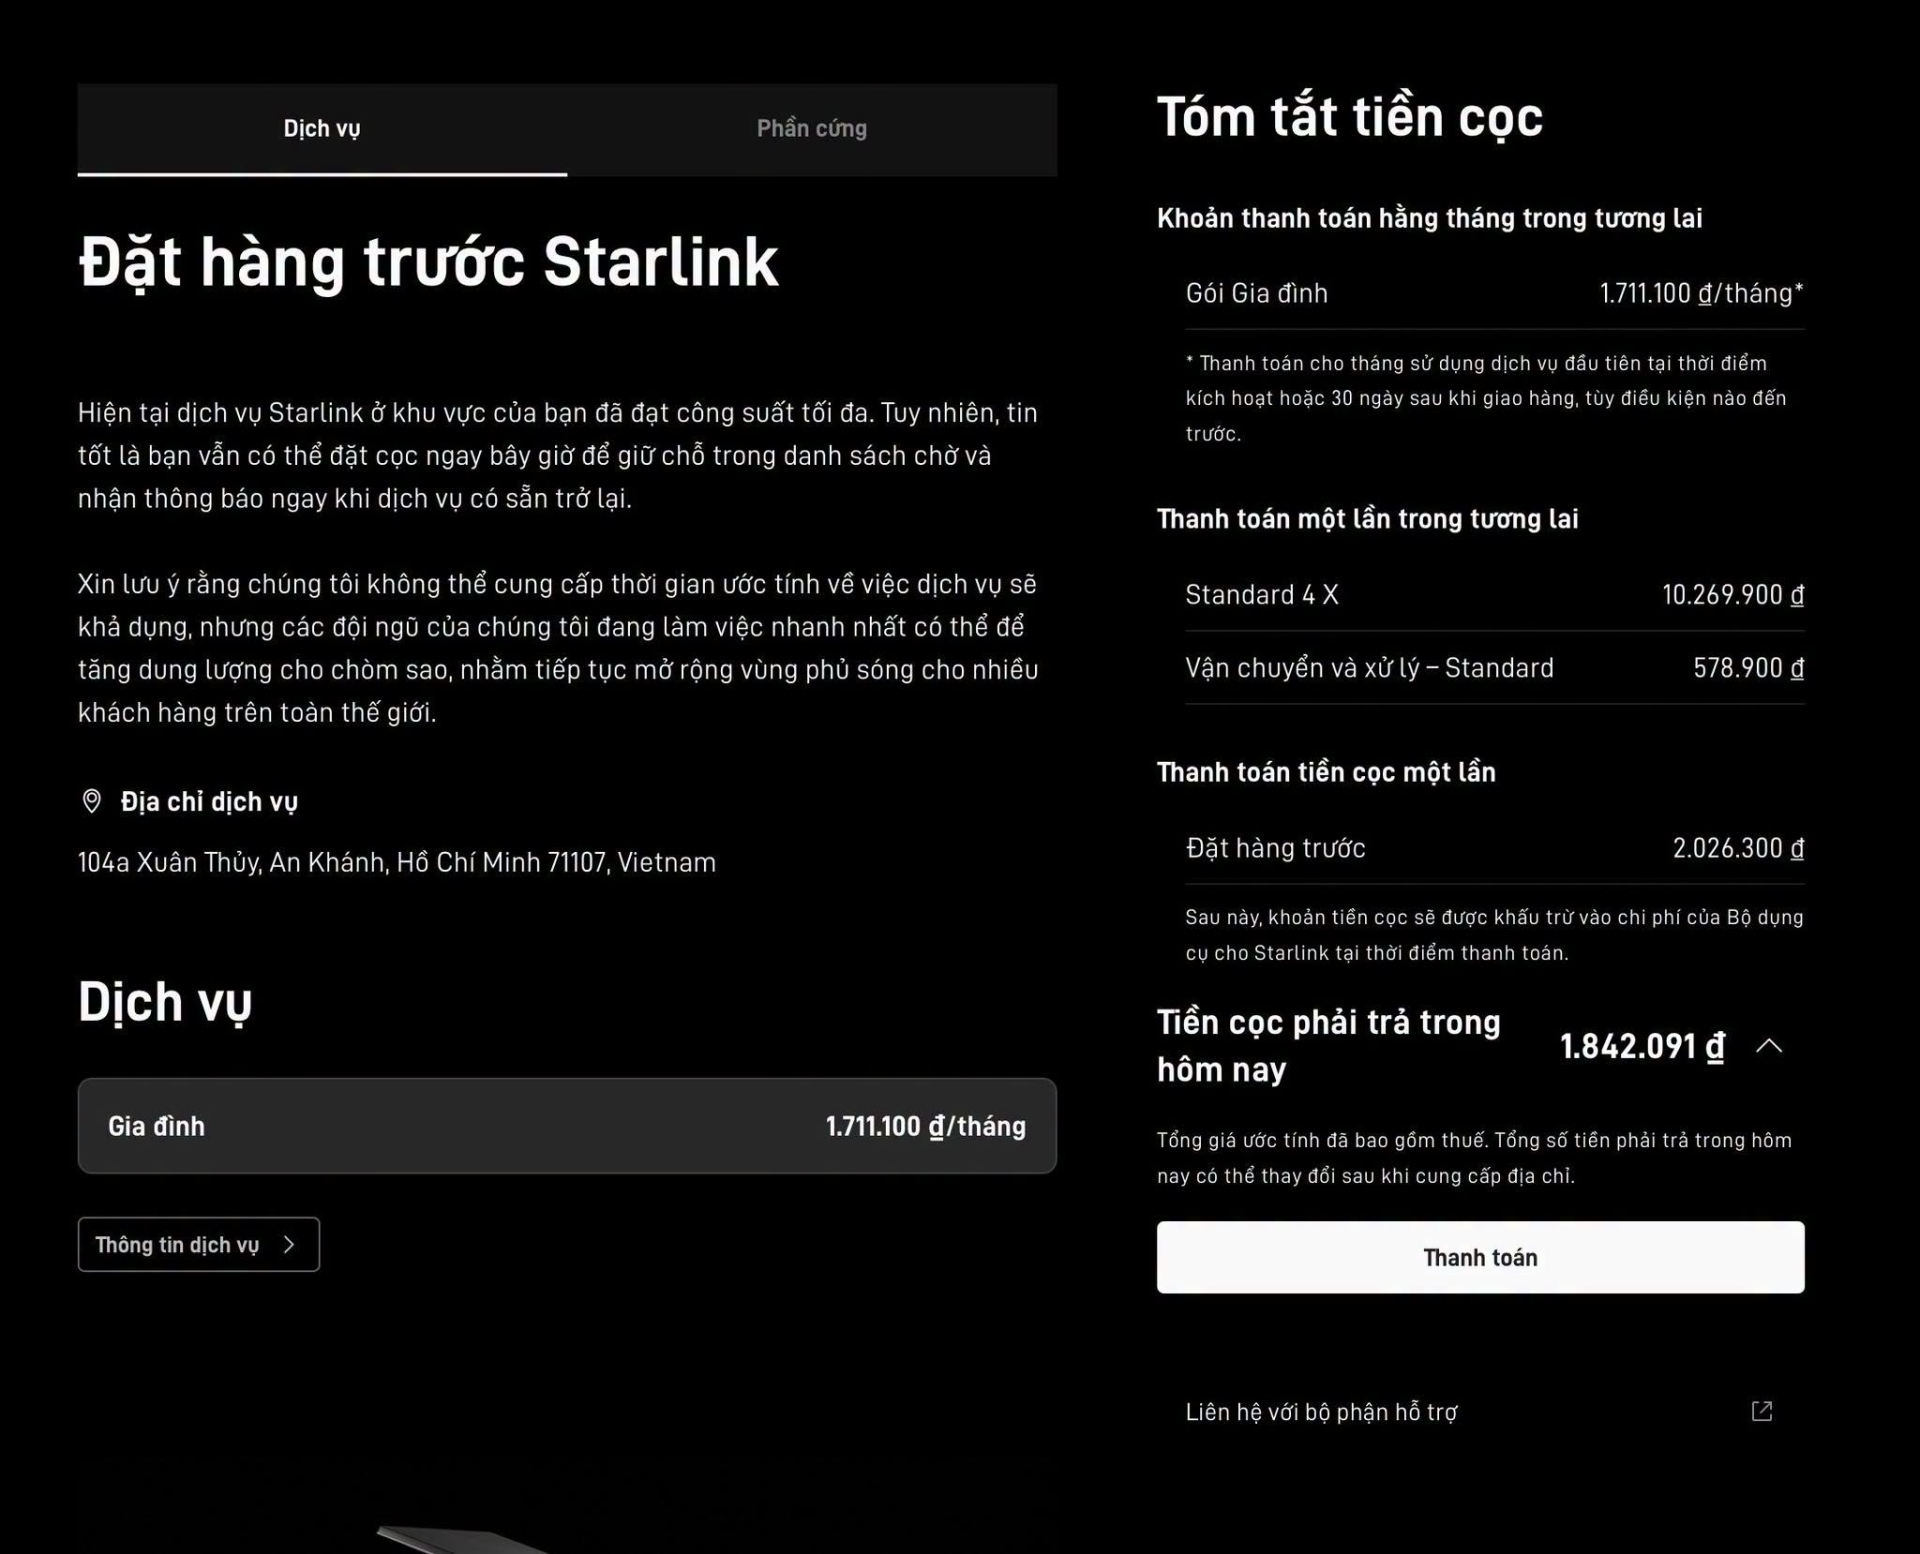Click Địa chỉ dịch vụ label
Viewport: 1920px width, 1554px height.
click(x=209, y=802)
